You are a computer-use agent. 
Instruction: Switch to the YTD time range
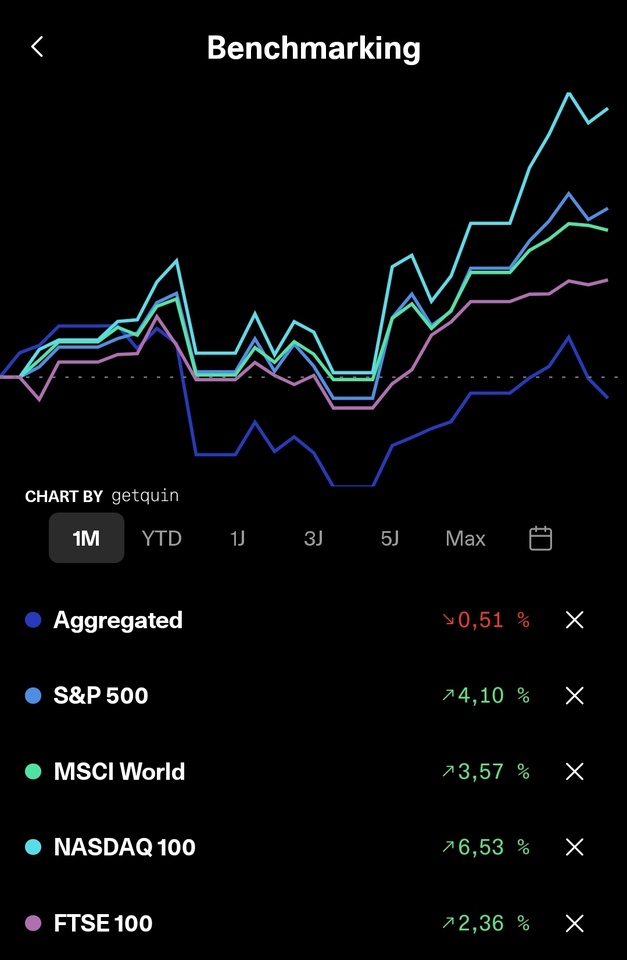162,538
